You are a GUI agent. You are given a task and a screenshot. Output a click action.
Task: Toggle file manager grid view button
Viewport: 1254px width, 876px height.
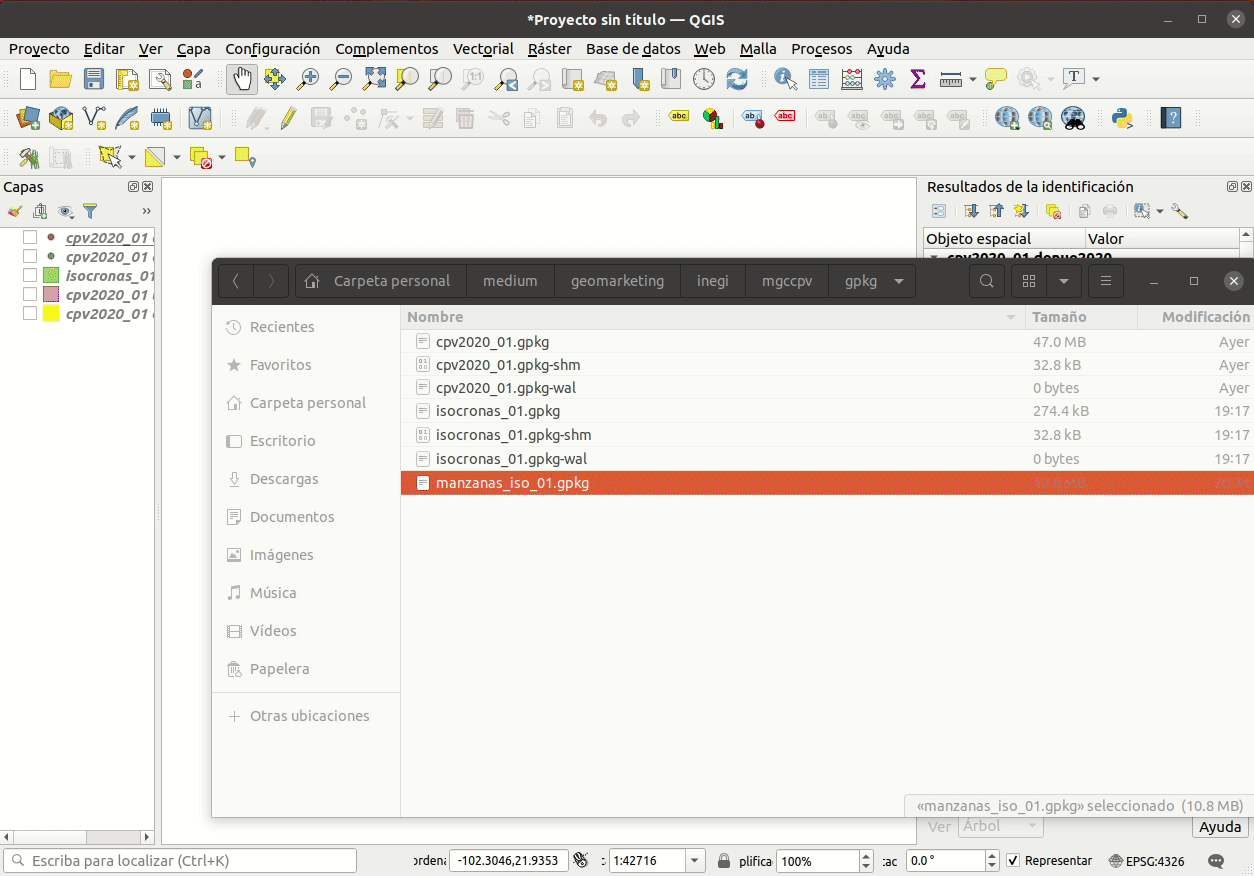pos(1028,281)
